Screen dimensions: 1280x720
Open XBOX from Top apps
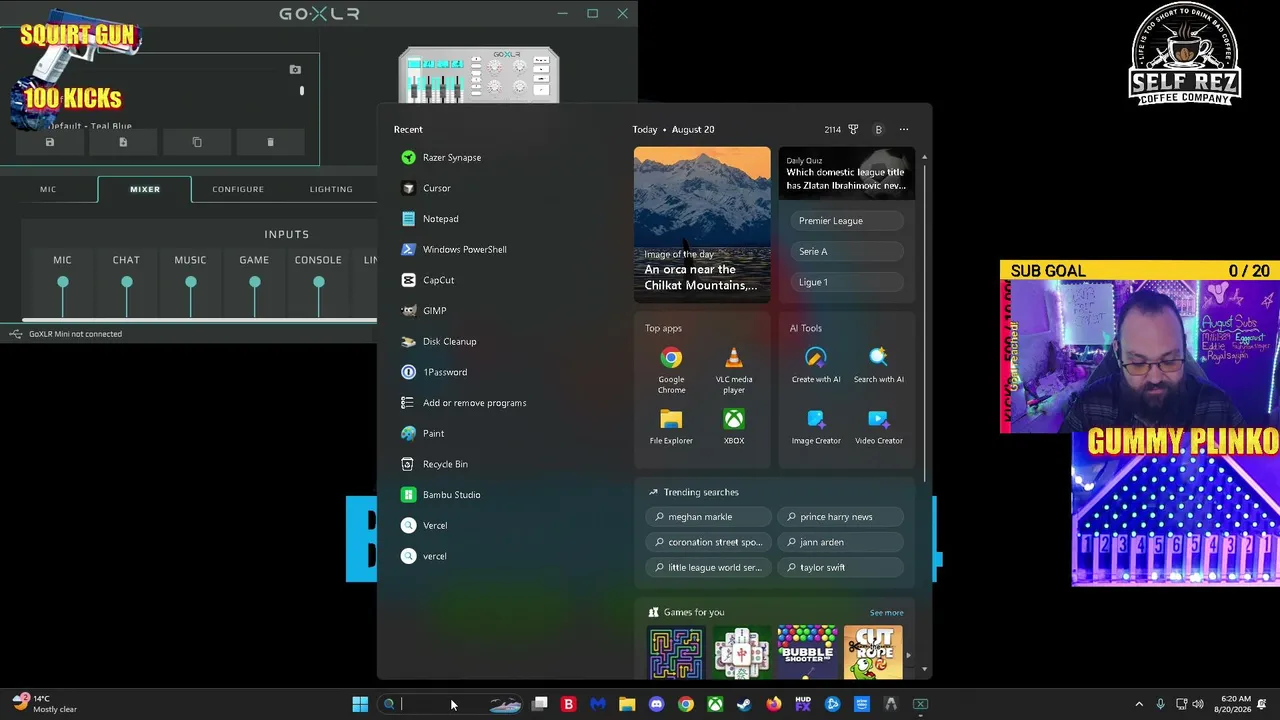pos(734,426)
